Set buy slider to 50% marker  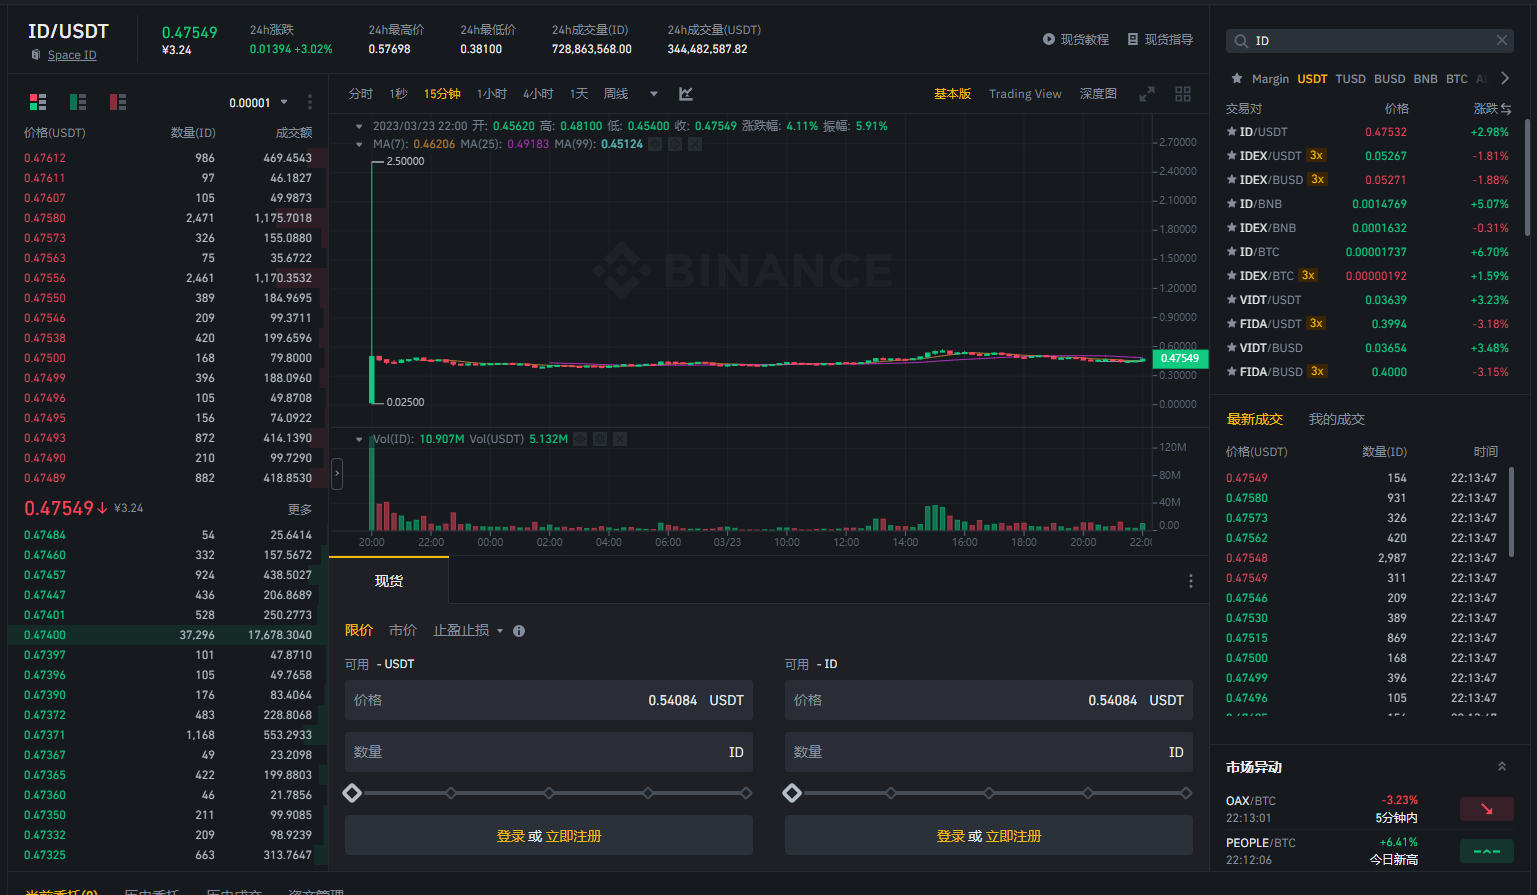549,793
